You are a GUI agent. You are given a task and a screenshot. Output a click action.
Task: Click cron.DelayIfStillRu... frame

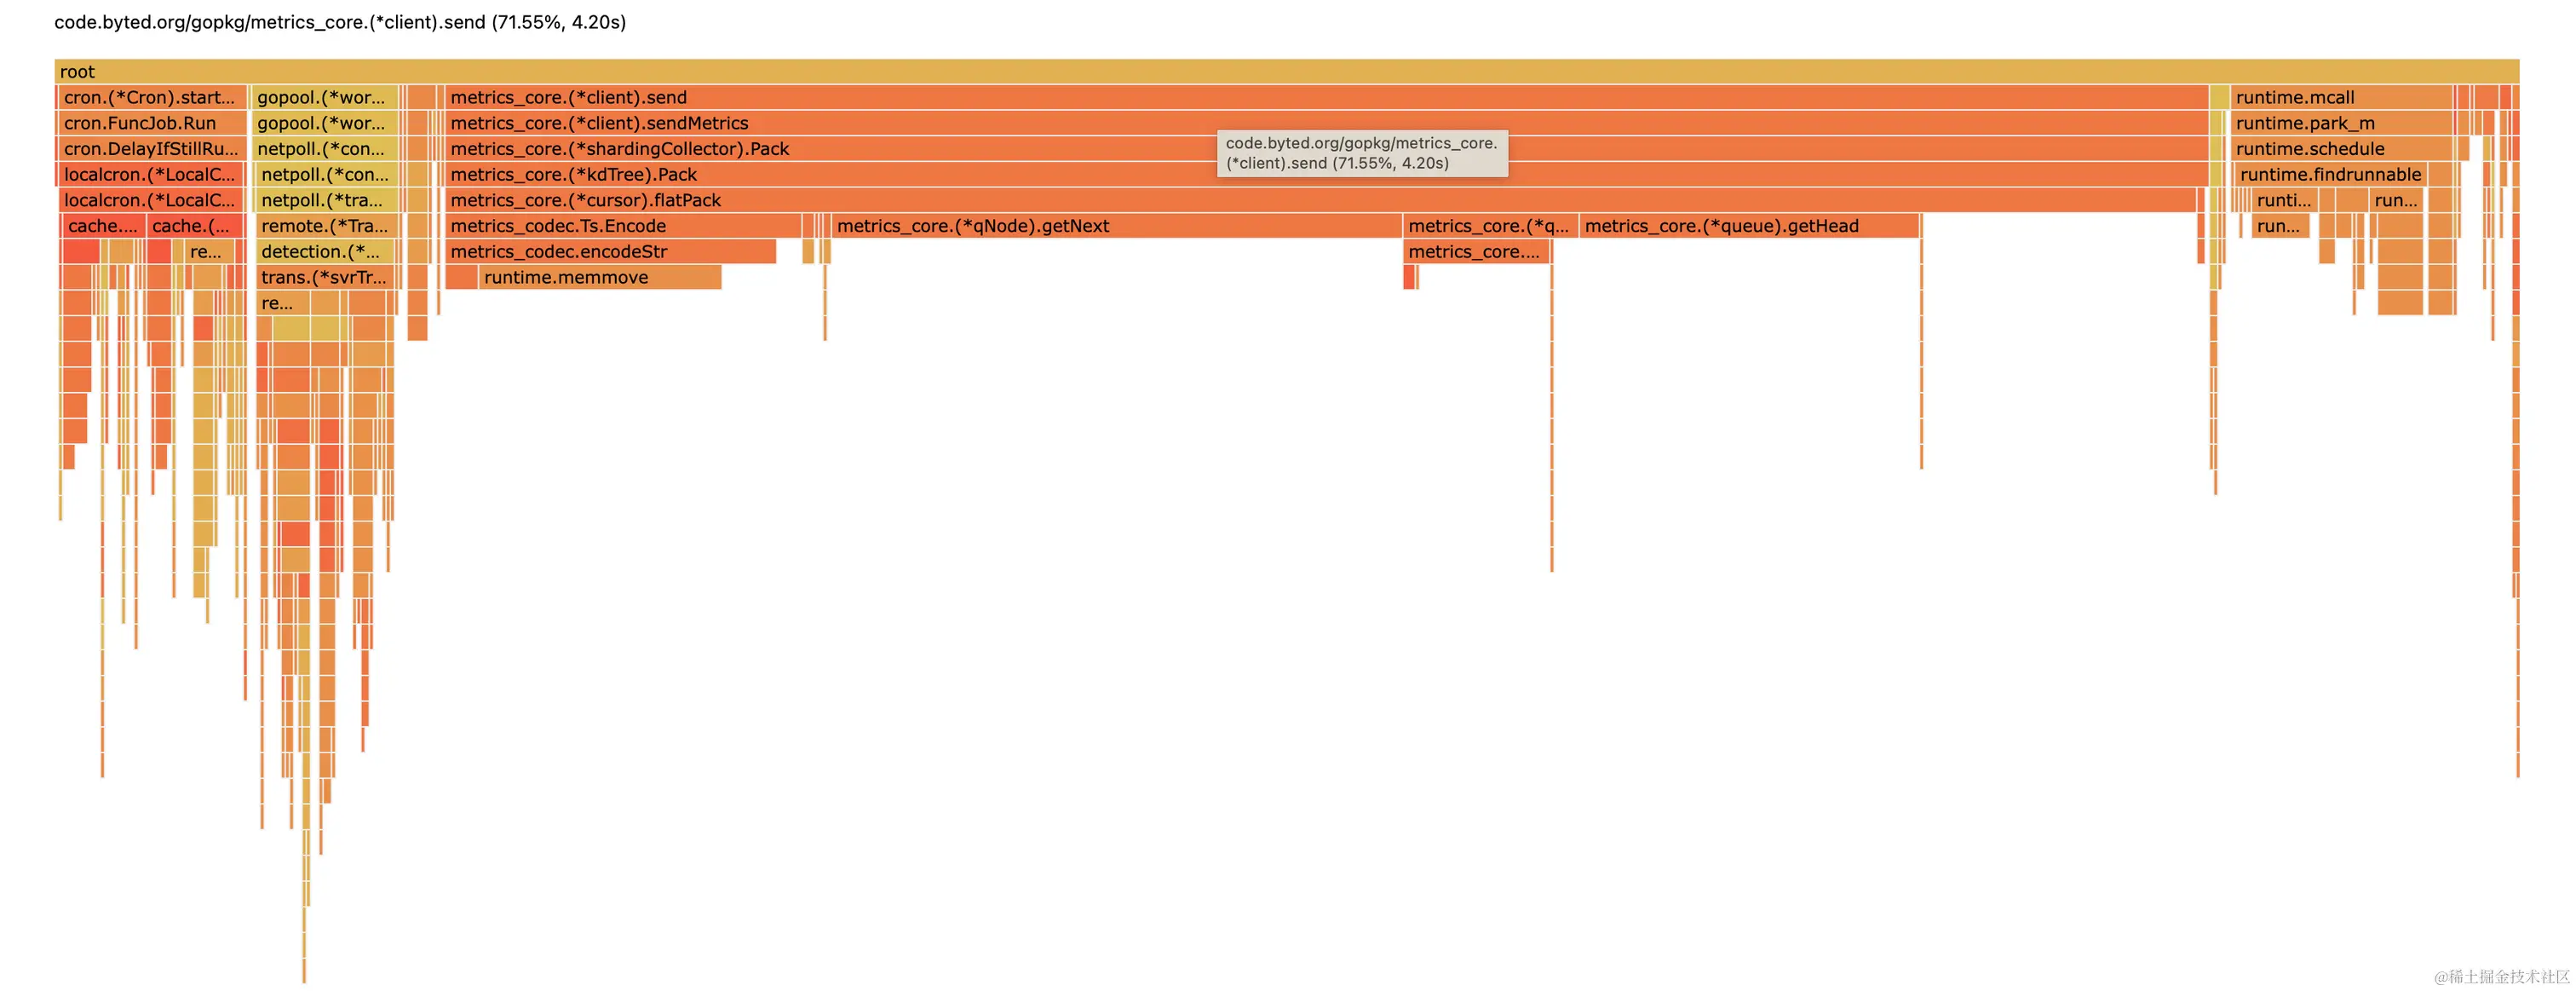point(150,149)
